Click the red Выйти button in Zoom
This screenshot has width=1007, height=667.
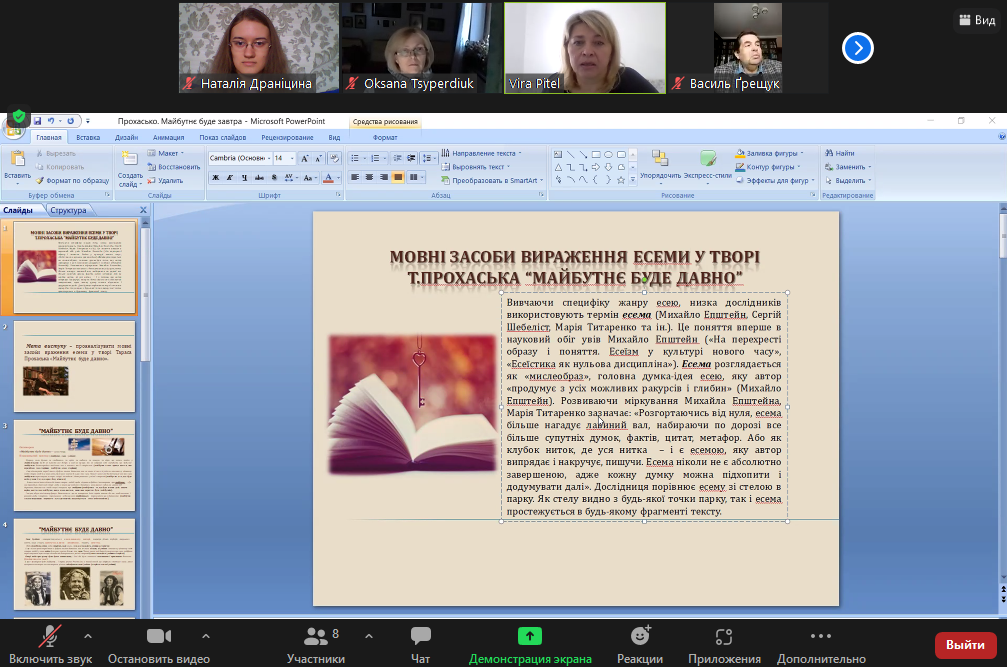(965, 645)
